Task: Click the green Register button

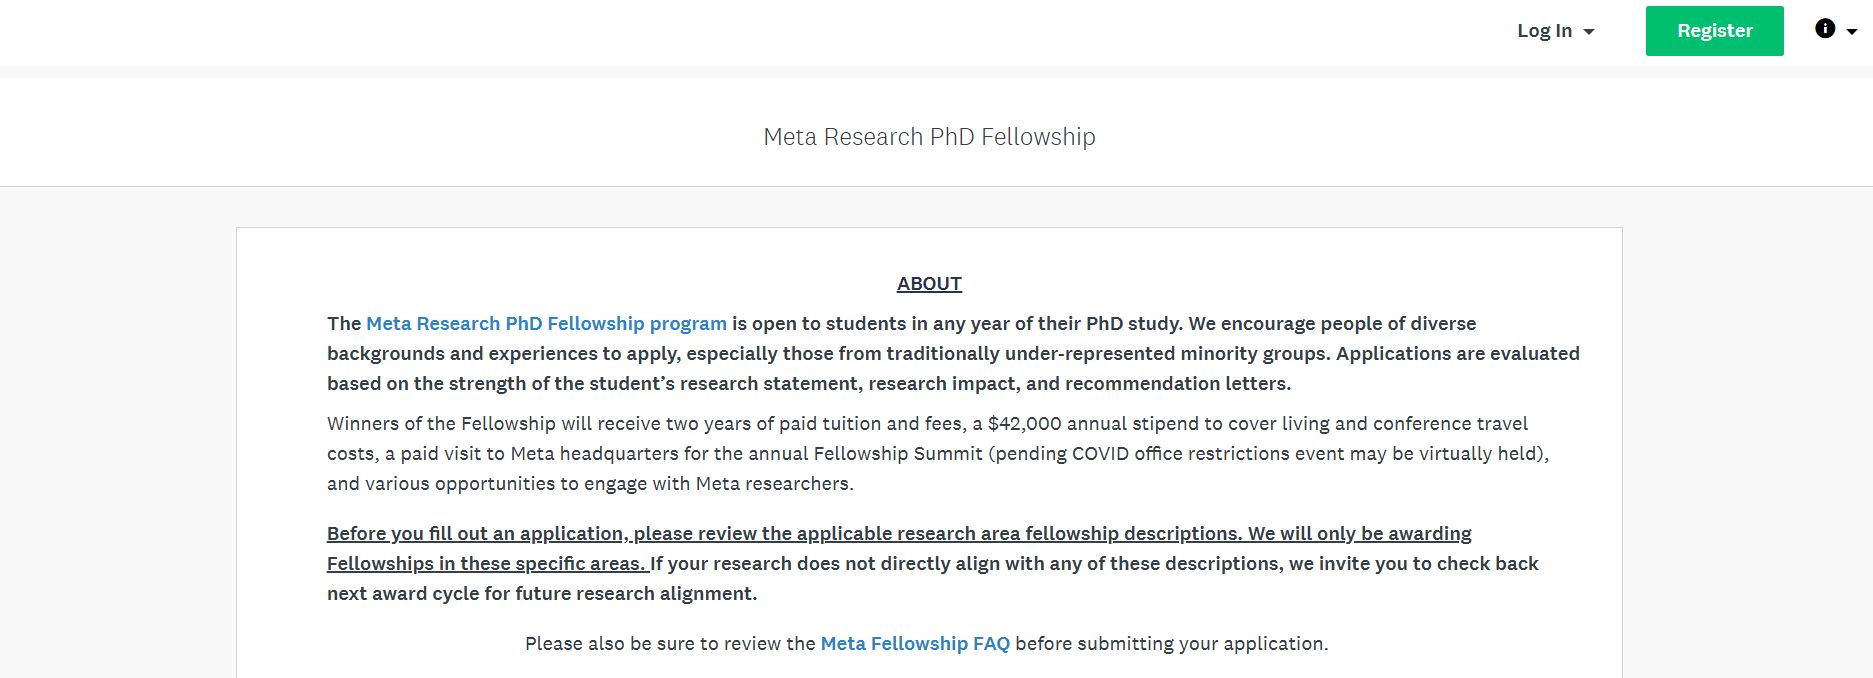Action: pyautogui.click(x=1714, y=31)
